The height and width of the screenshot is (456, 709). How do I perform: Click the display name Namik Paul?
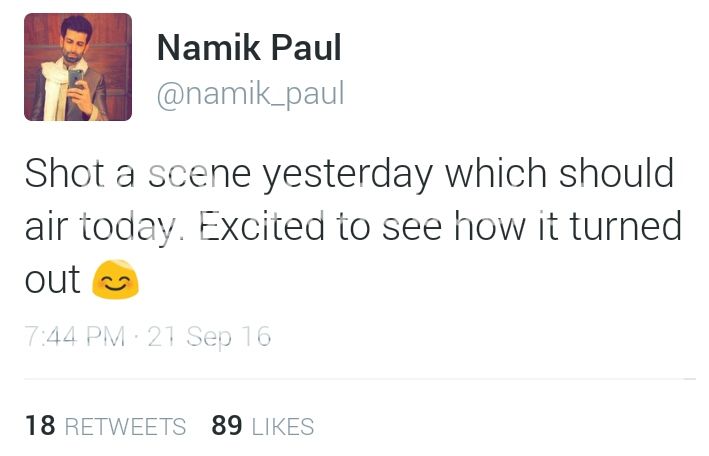pos(249,47)
